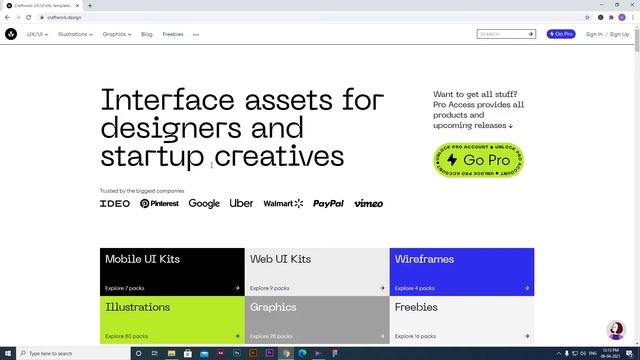Image resolution: width=640 pixels, height=360 pixels.
Task: Open the browser extensions puzzle icon
Action: [x=611, y=18]
